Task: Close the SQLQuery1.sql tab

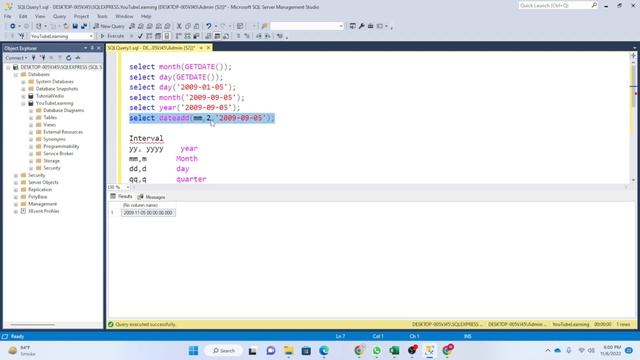Action: coord(208,48)
